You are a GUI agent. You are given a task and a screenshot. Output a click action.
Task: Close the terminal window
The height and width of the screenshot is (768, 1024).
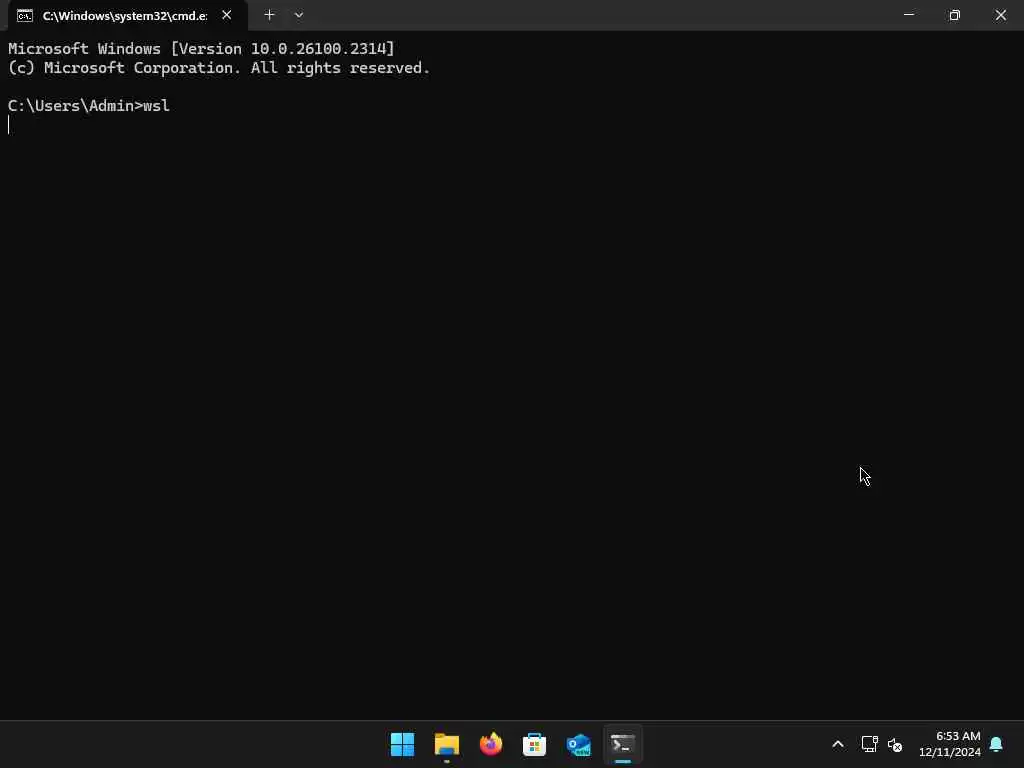click(1000, 15)
